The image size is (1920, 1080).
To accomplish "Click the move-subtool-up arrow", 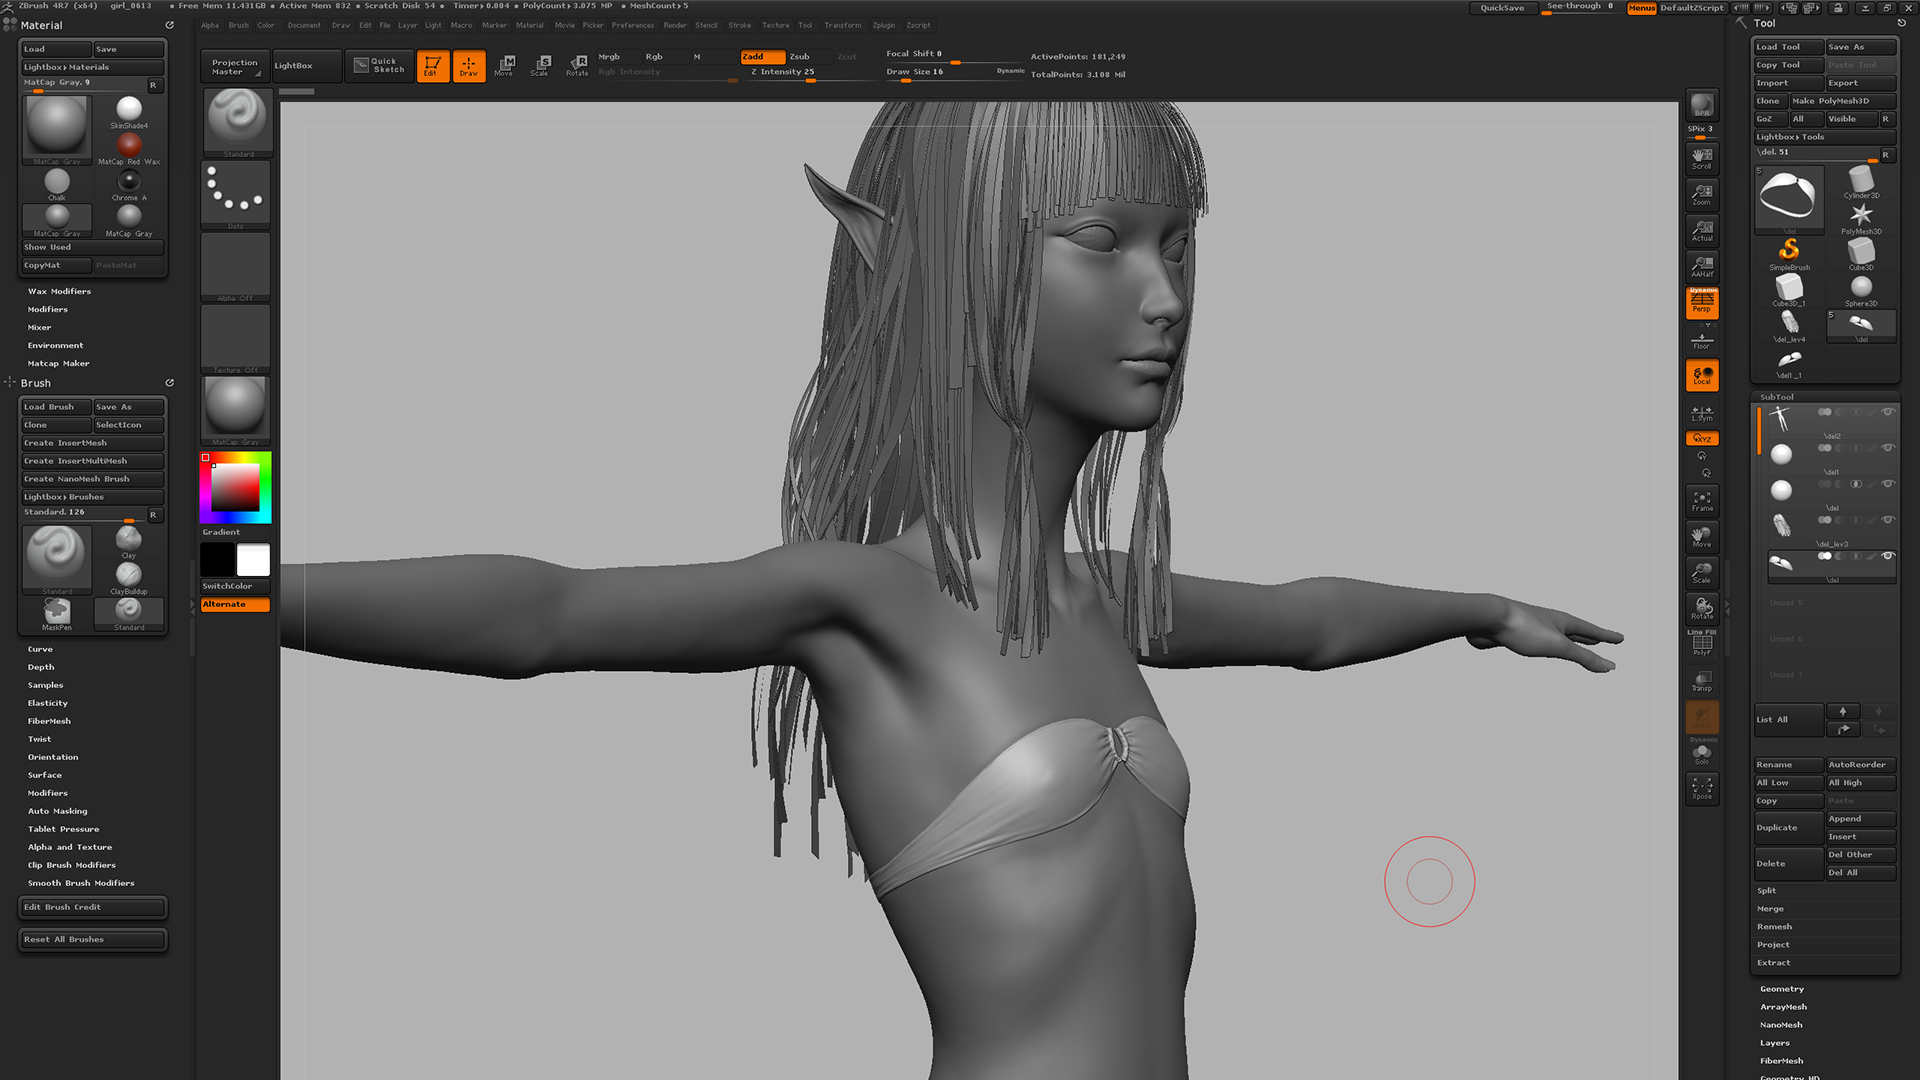I will pos(1843,711).
